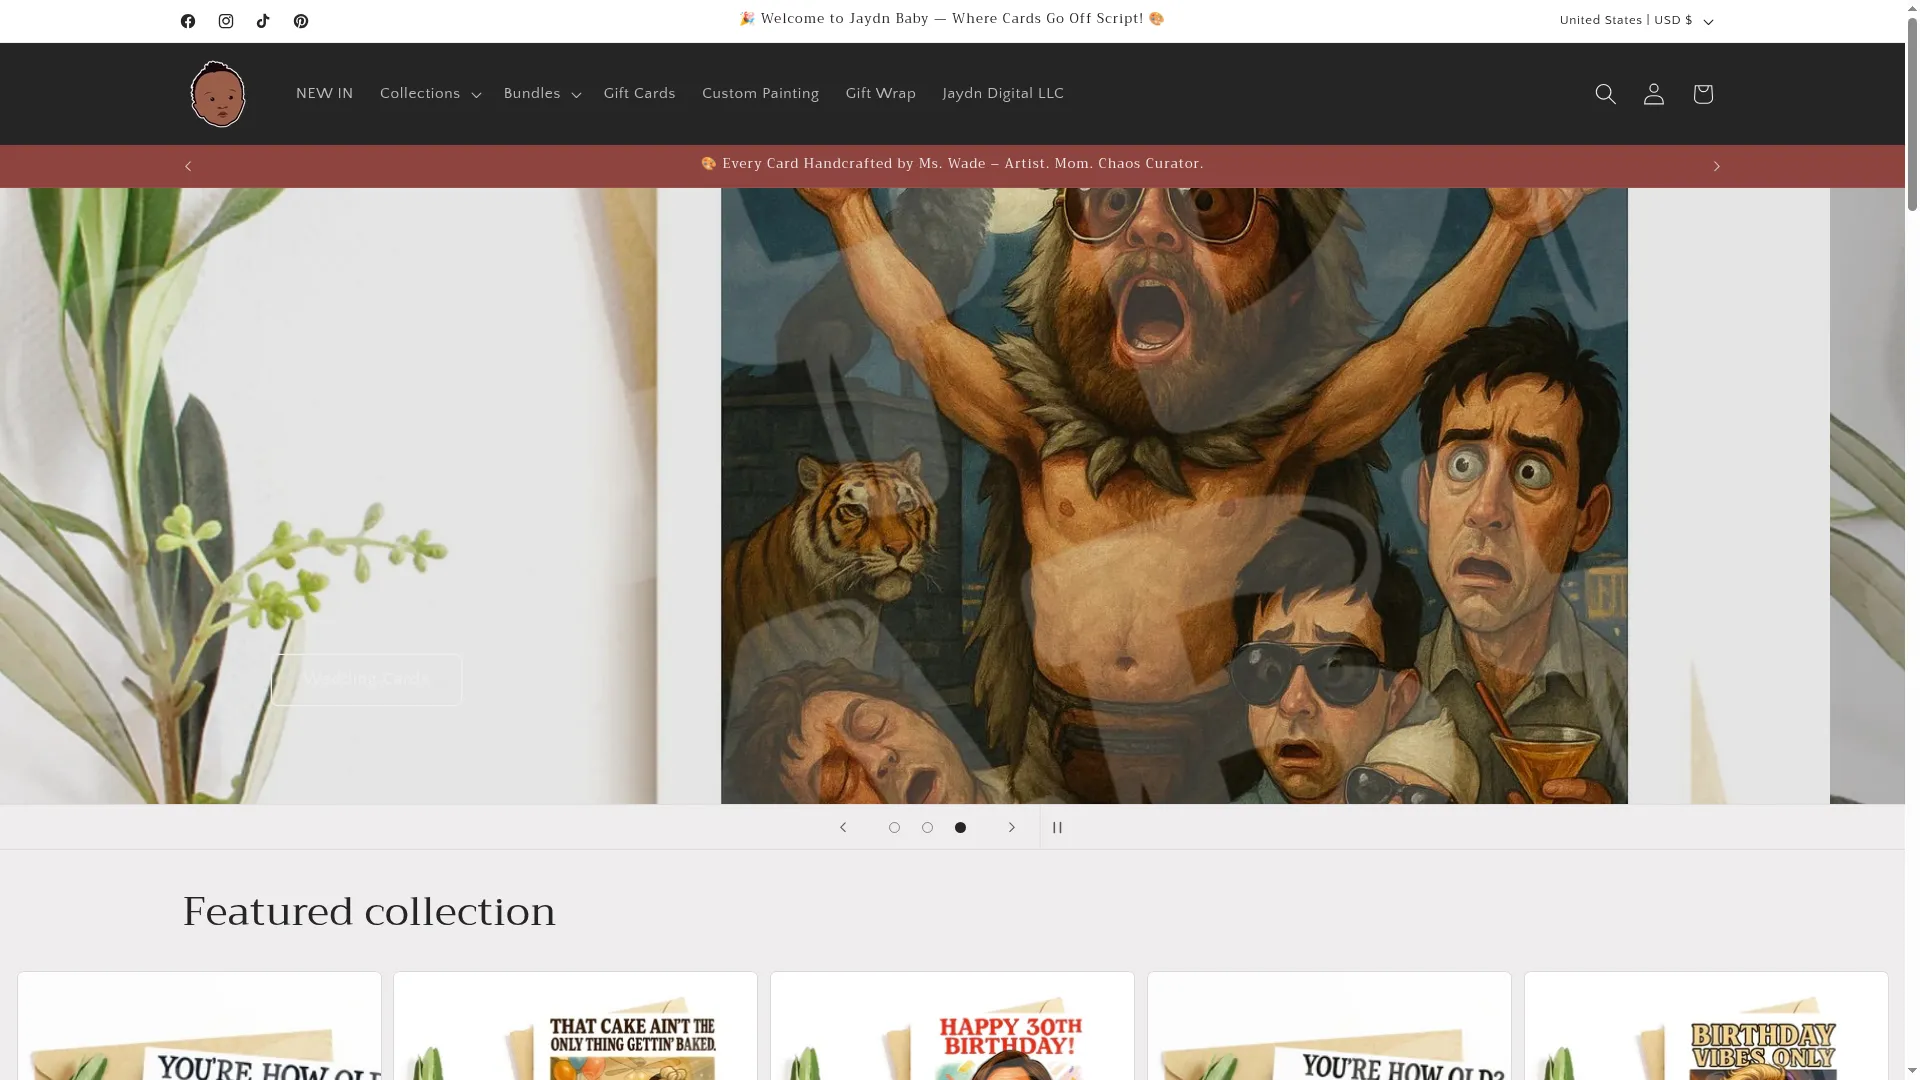1920x1080 pixels.
Task: Open the account login icon
Action: point(1654,94)
